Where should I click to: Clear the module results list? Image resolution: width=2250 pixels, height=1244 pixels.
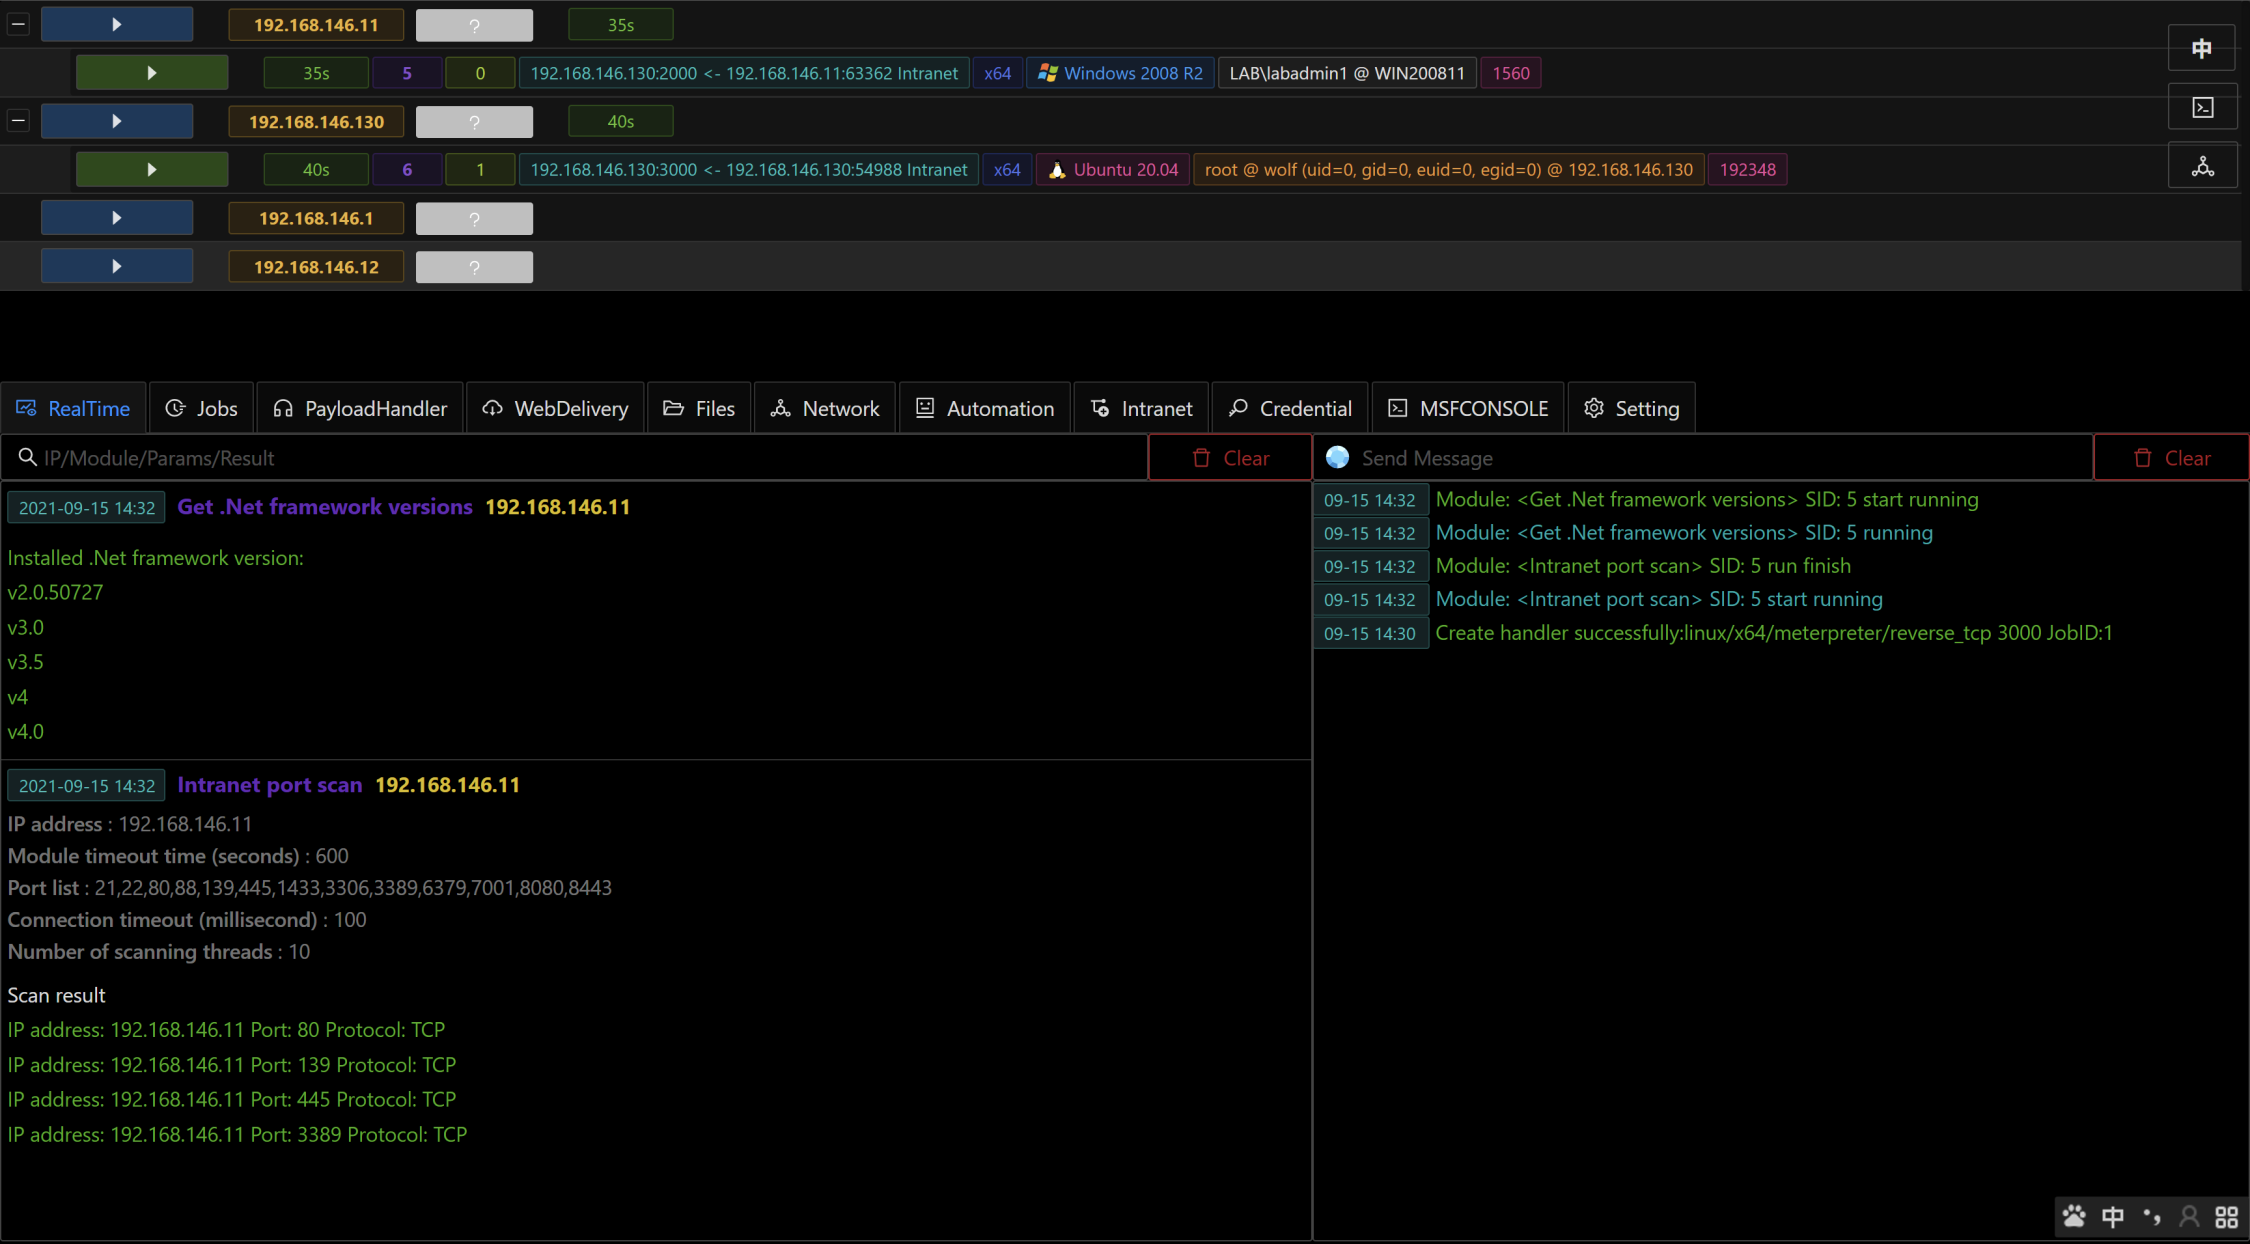click(x=1230, y=458)
